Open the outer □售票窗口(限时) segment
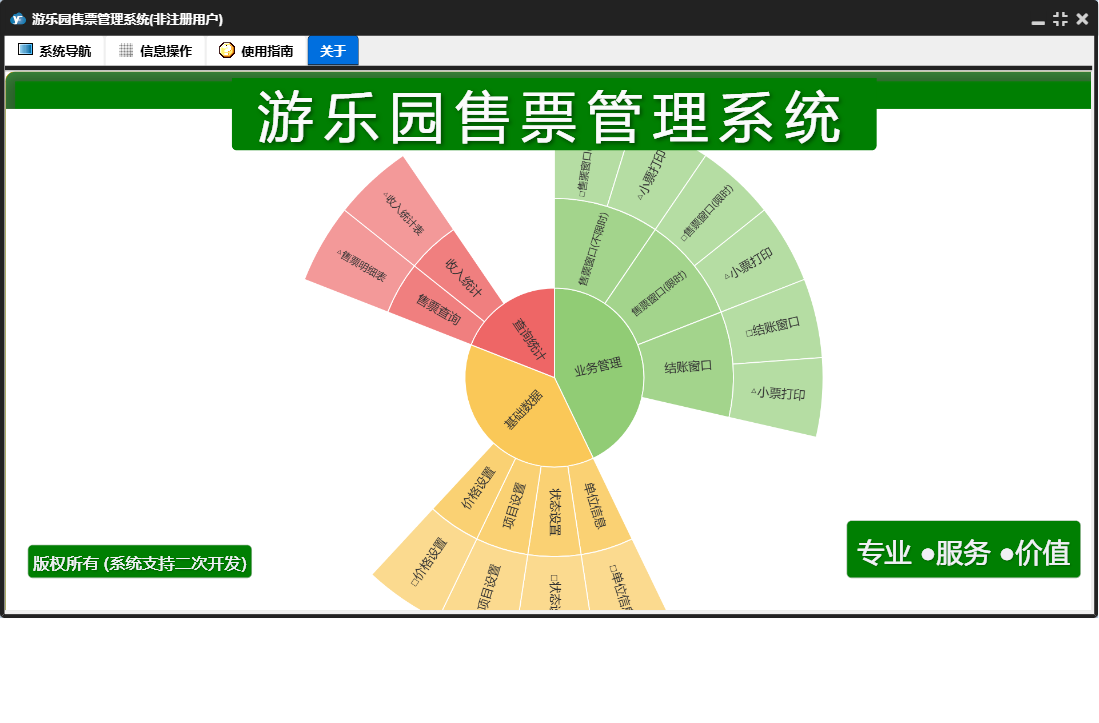The image size is (1099, 723). coord(708,212)
